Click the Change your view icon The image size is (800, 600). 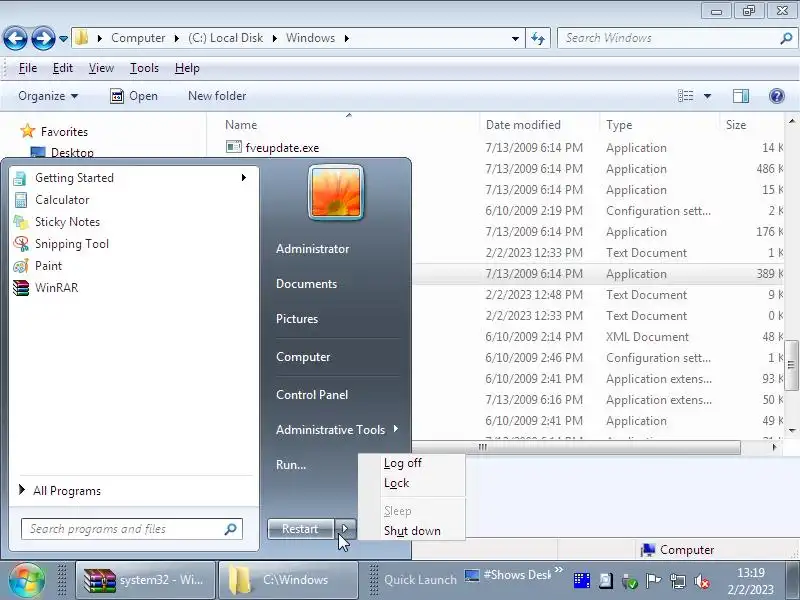pos(685,96)
